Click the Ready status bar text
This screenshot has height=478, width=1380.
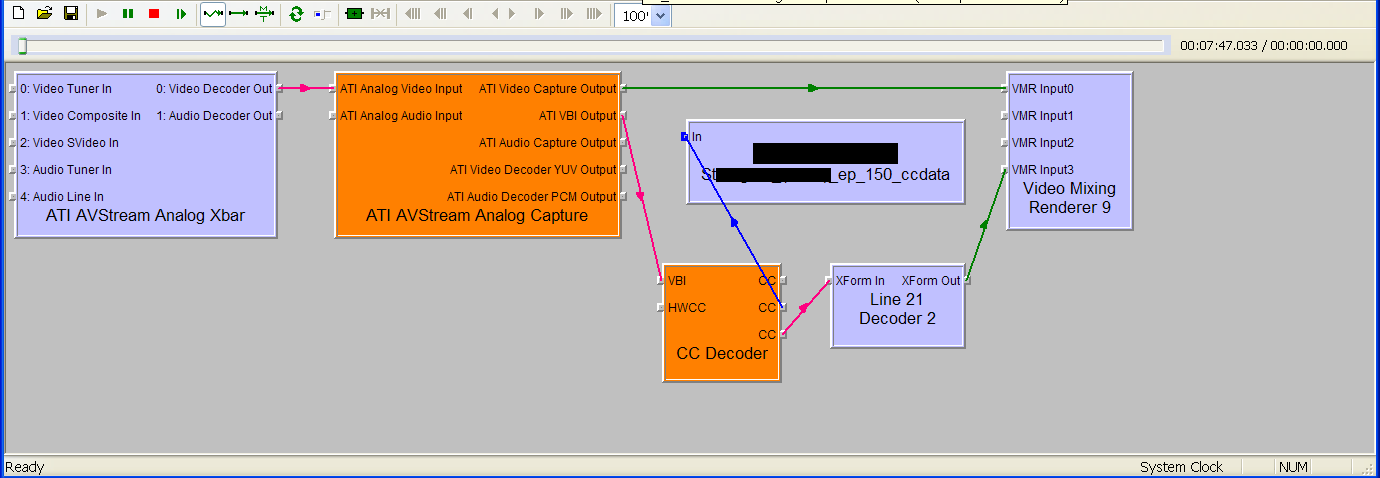(25, 468)
